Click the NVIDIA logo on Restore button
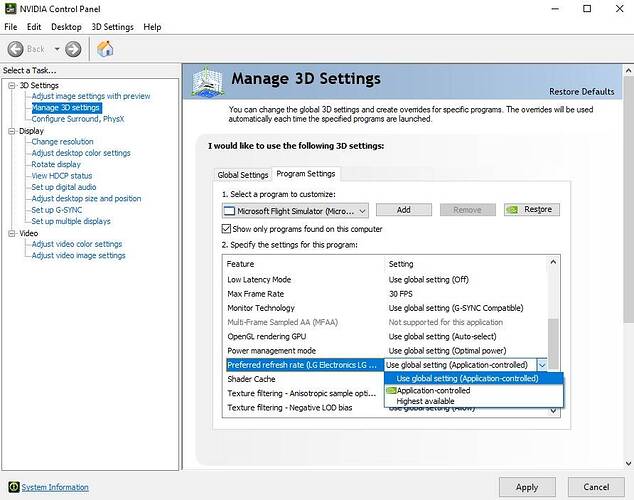 512,209
